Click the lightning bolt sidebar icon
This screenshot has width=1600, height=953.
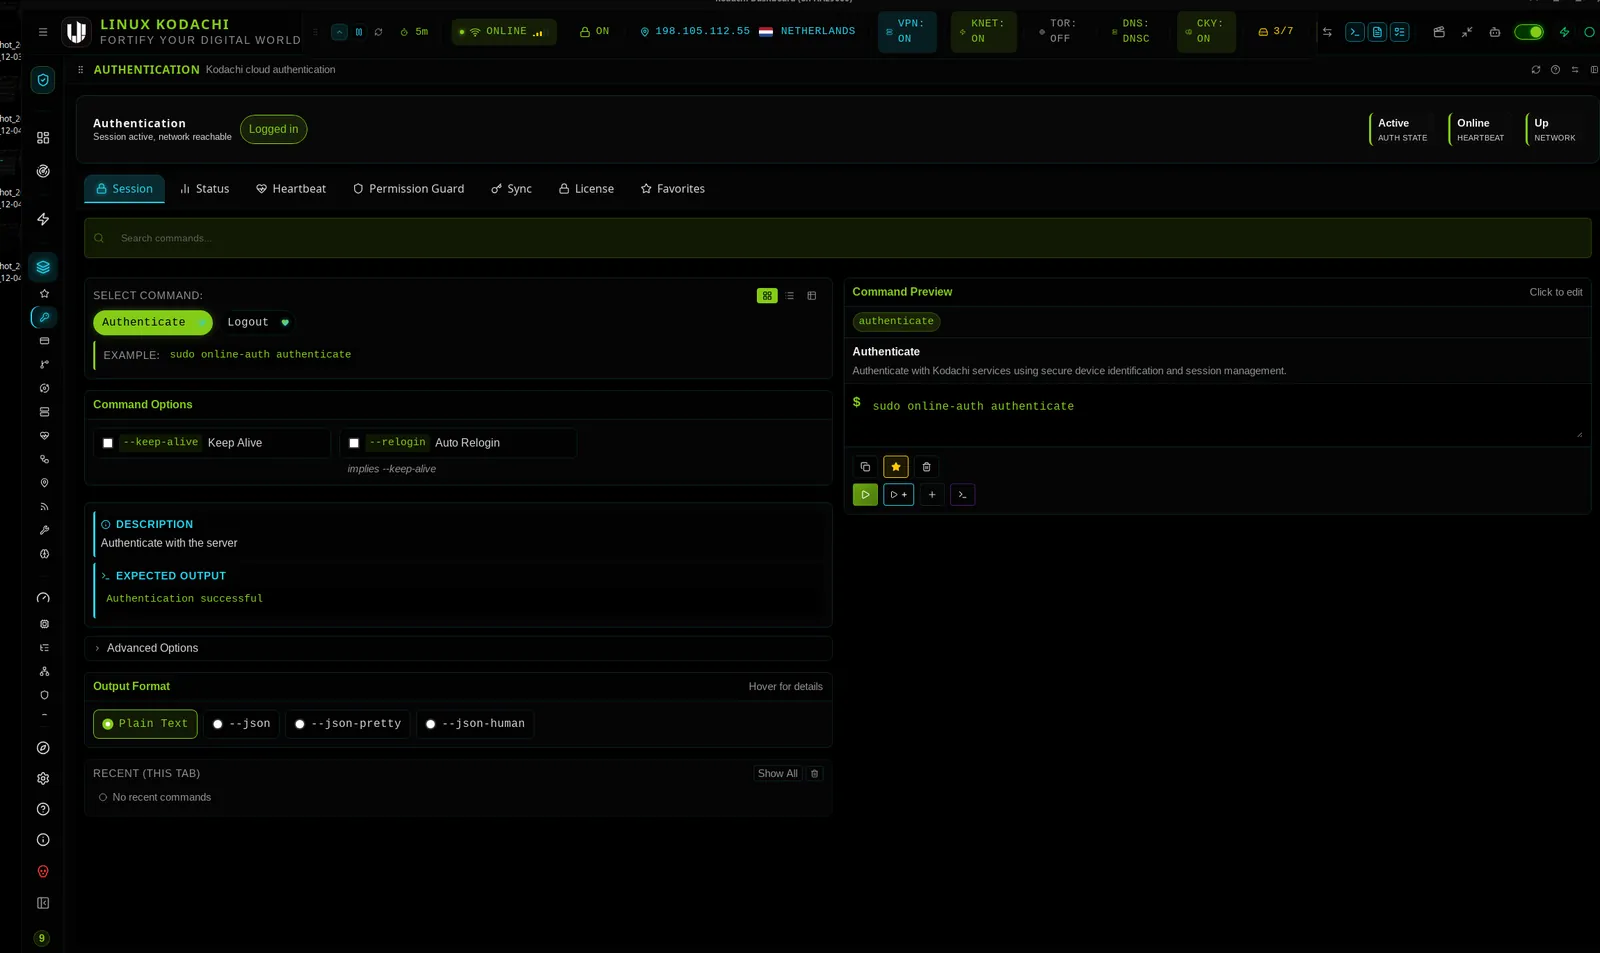pos(43,219)
